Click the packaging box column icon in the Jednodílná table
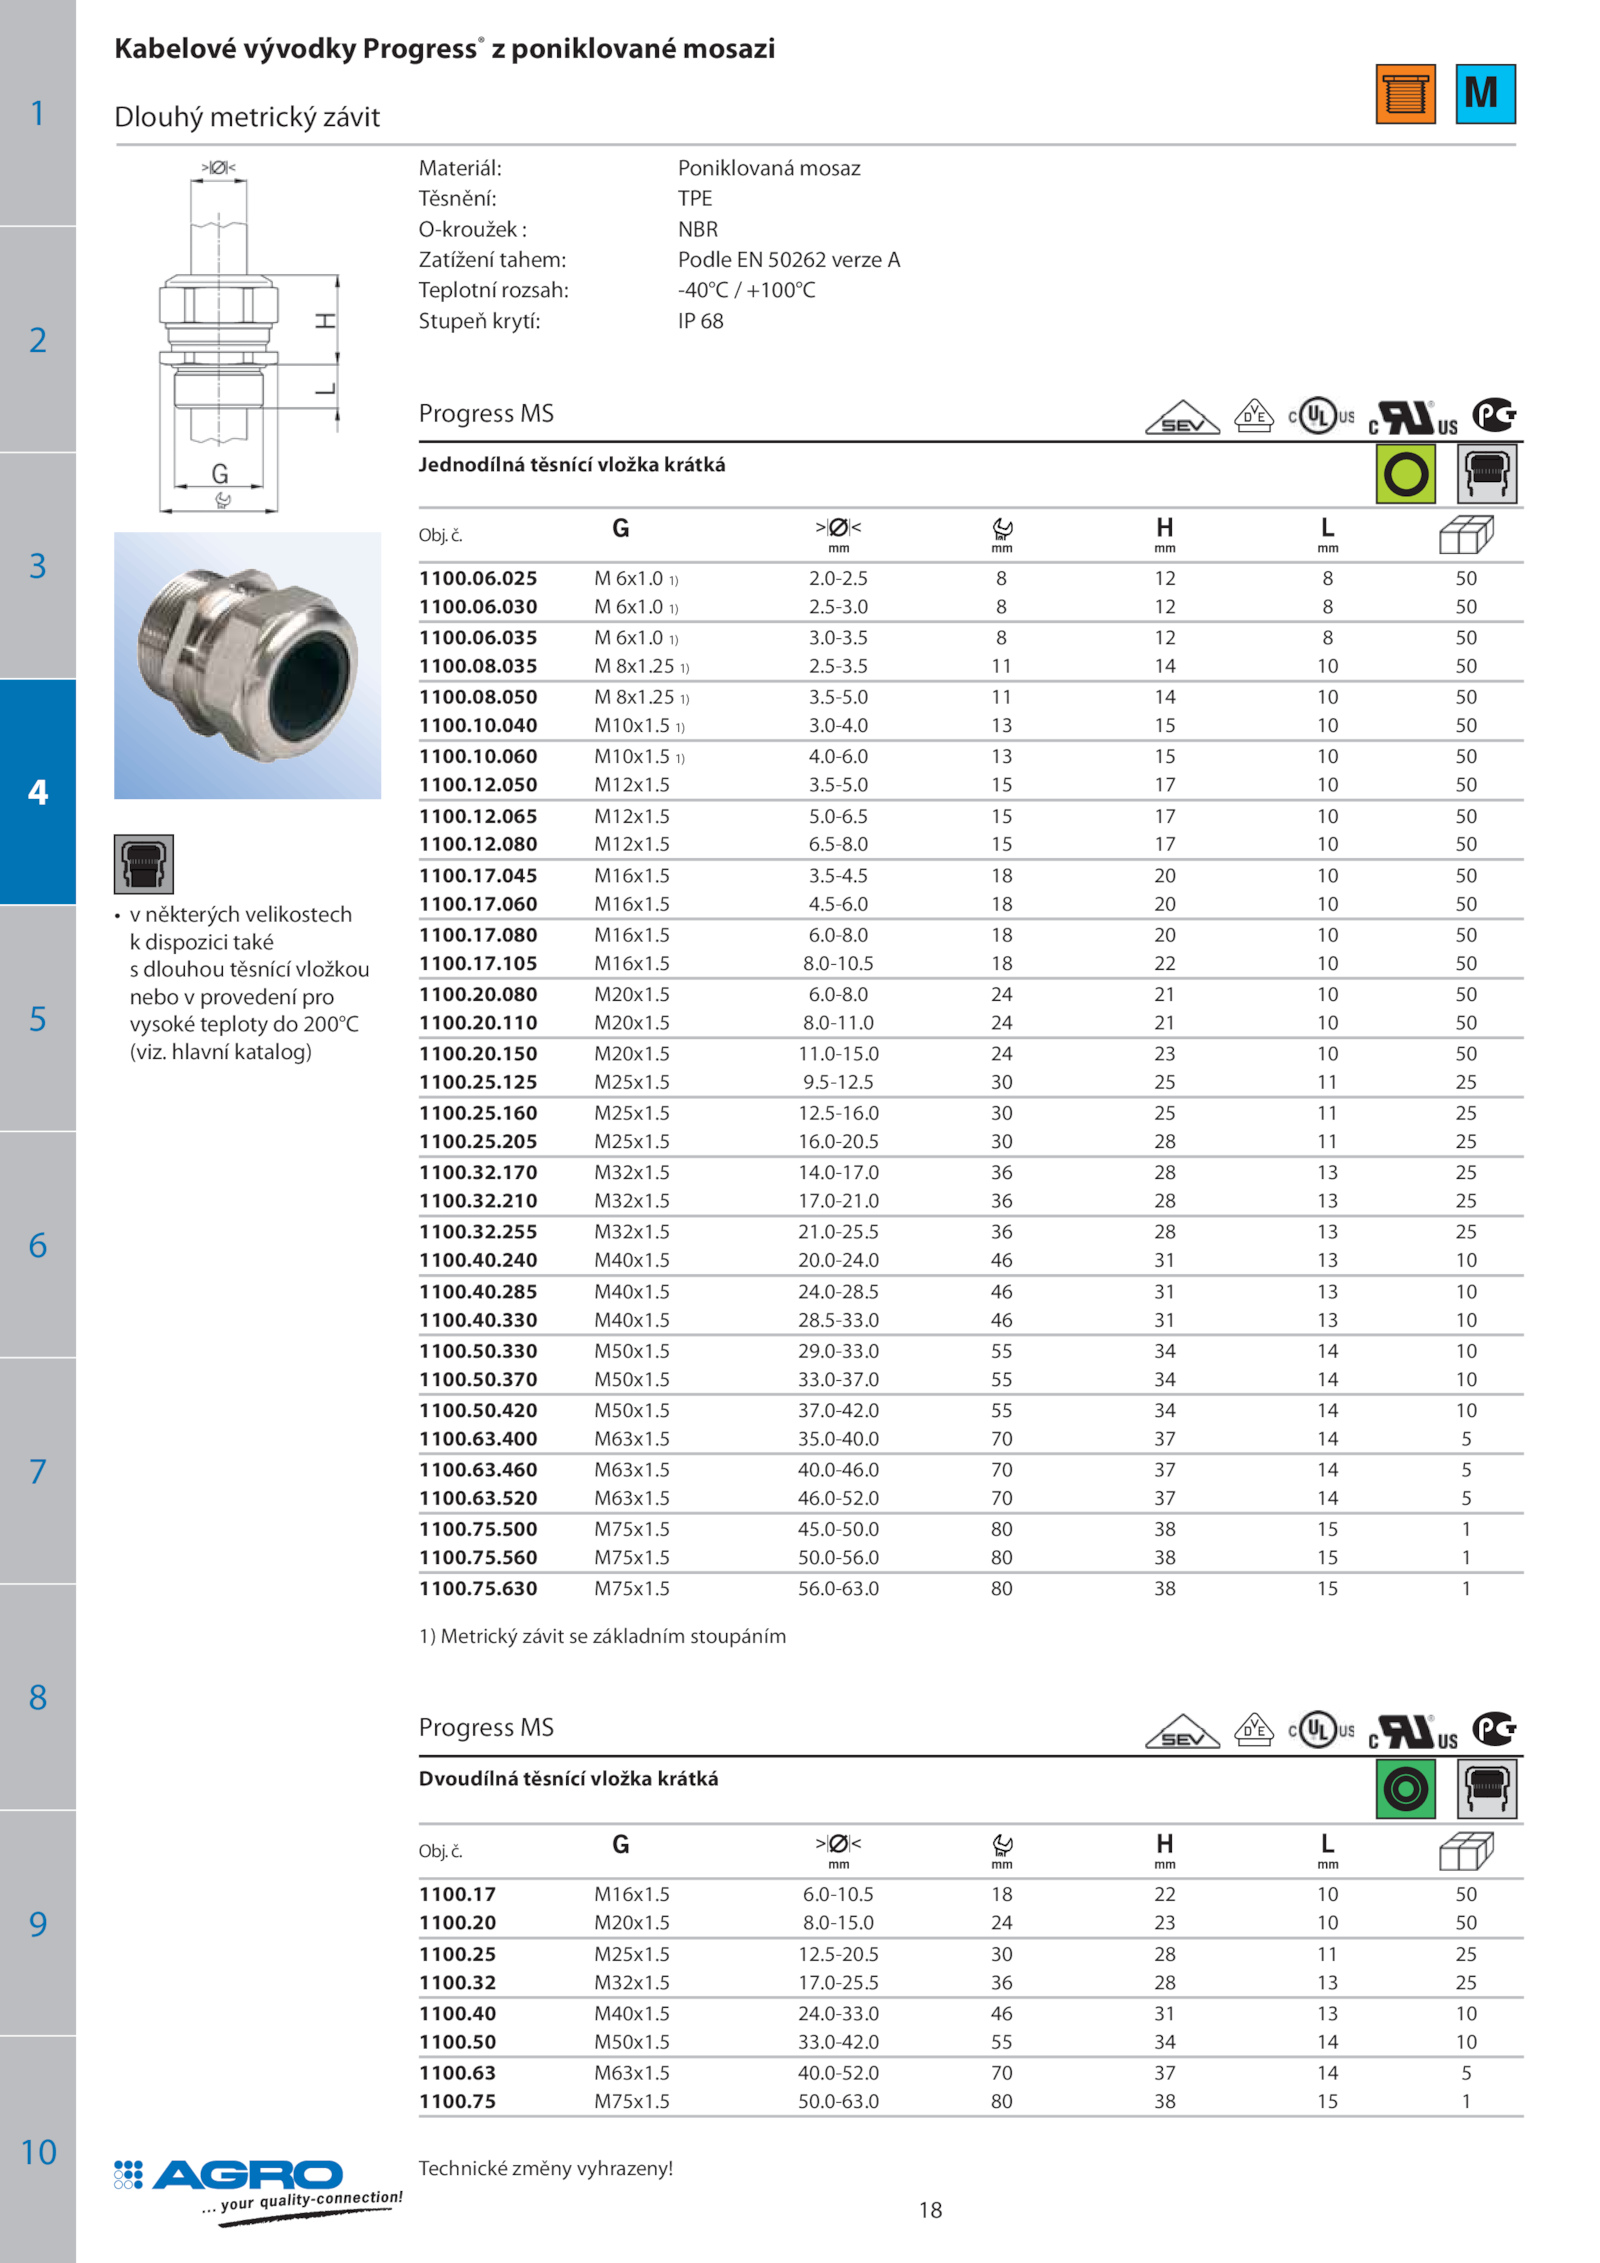This screenshot has height=2263, width=1600. click(1466, 534)
